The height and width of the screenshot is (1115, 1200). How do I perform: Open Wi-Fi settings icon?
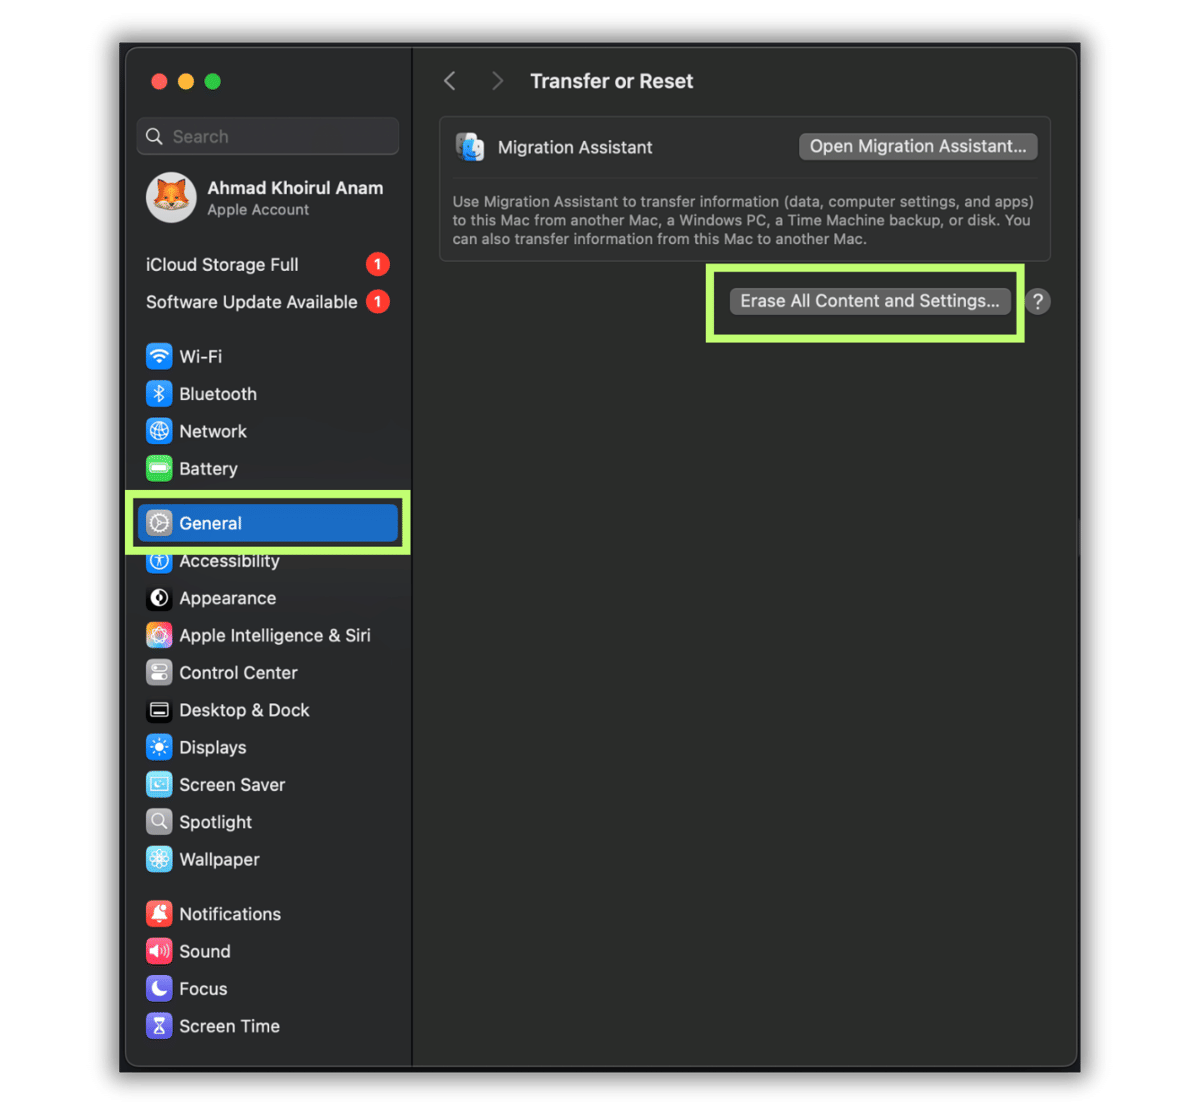click(159, 356)
